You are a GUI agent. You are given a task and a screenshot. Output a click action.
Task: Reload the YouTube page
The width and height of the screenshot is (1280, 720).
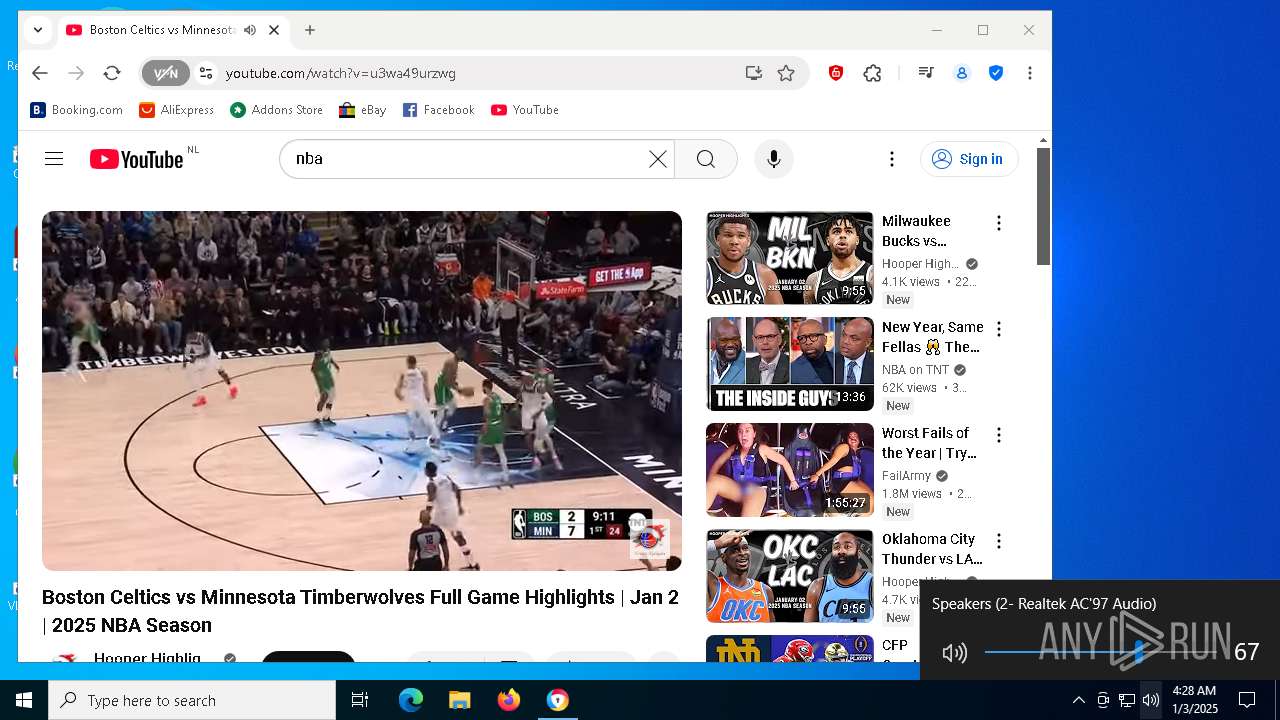pyautogui.click(x=112, y=73)
